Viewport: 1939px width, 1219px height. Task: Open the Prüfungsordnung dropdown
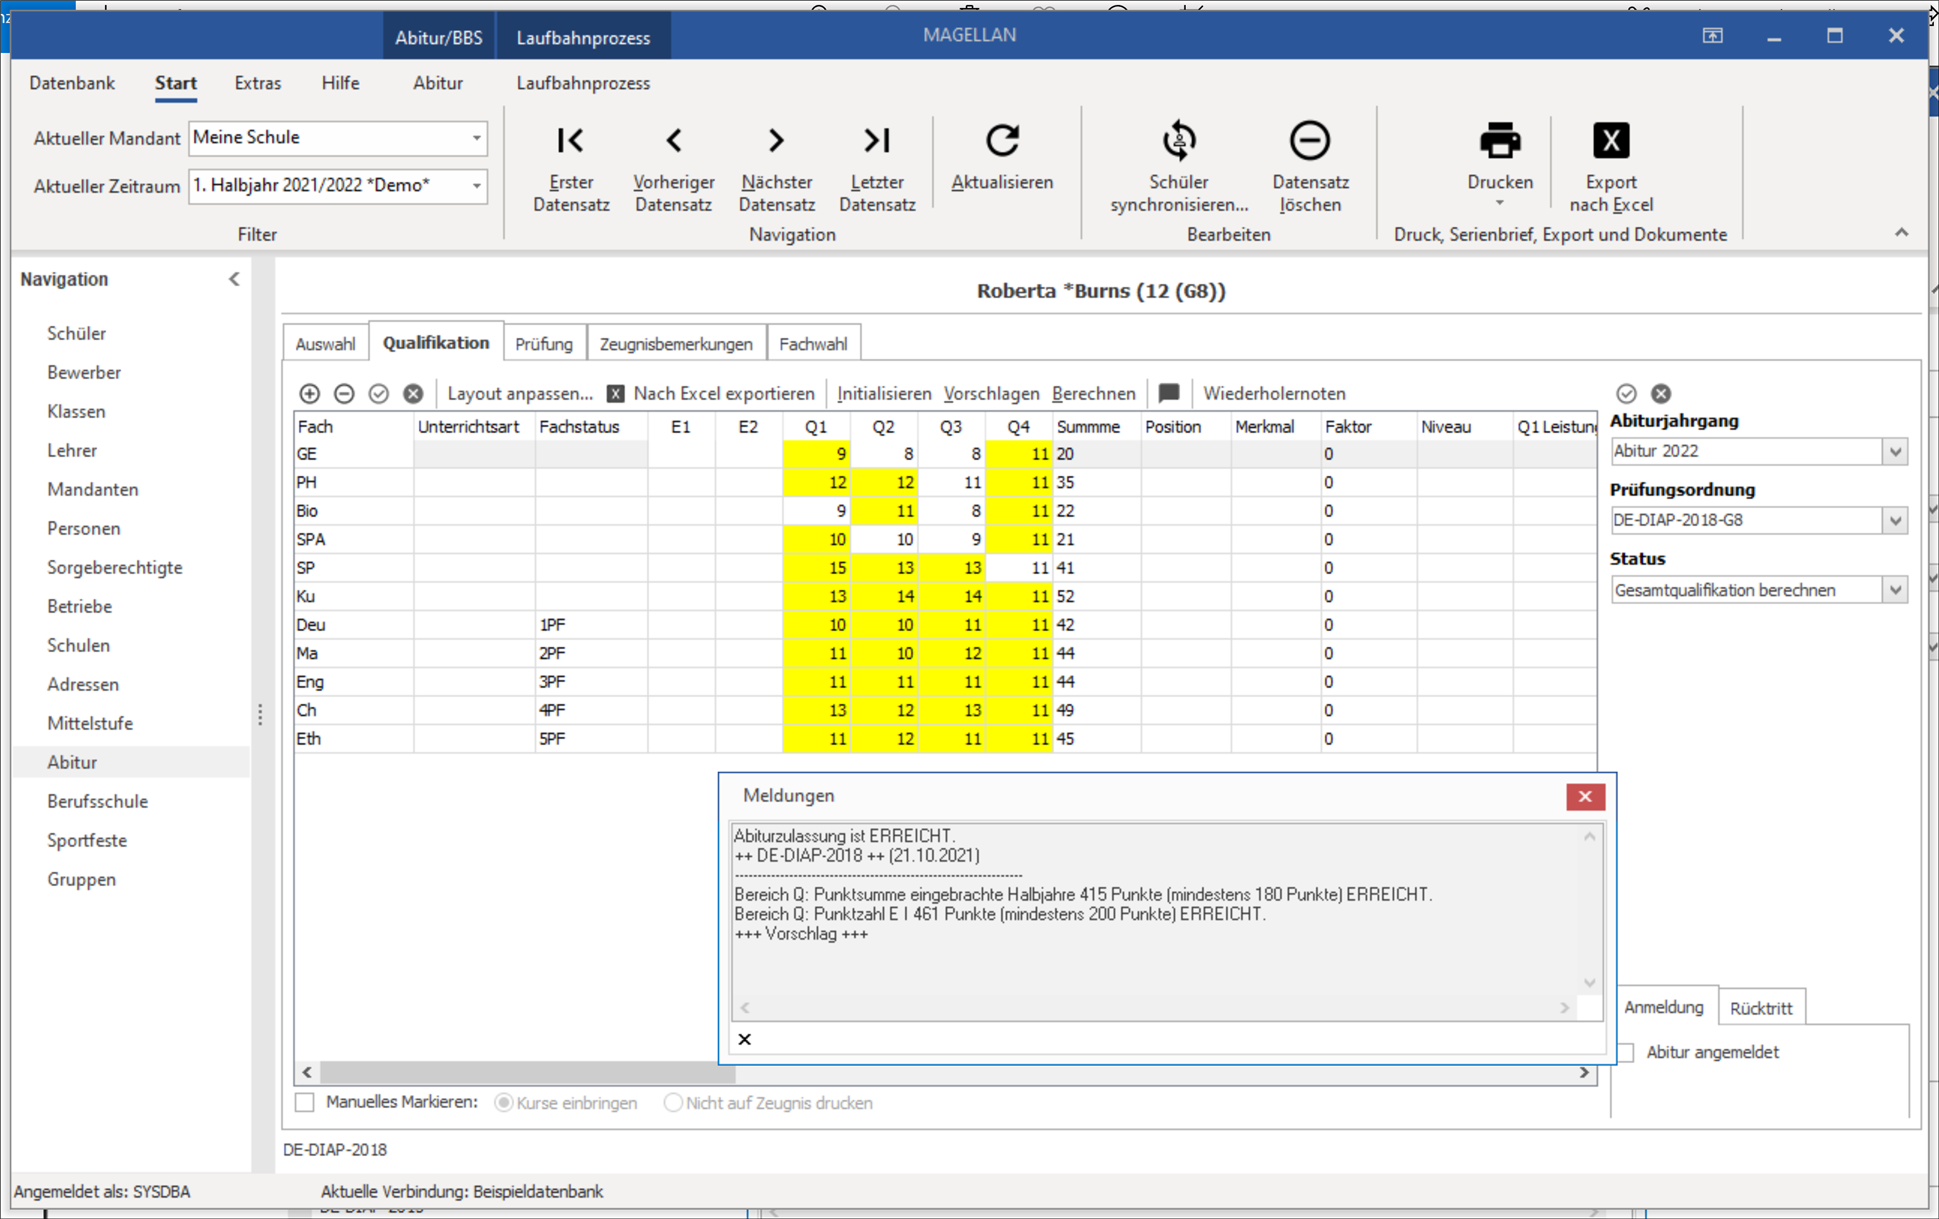[1895, 520]
